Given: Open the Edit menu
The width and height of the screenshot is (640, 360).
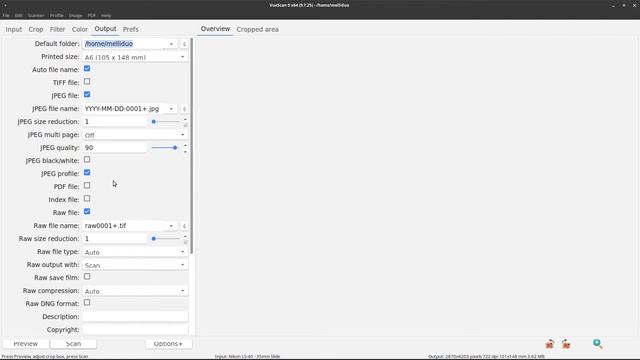Looking at the screenshot, I should [x=18, y=16].
